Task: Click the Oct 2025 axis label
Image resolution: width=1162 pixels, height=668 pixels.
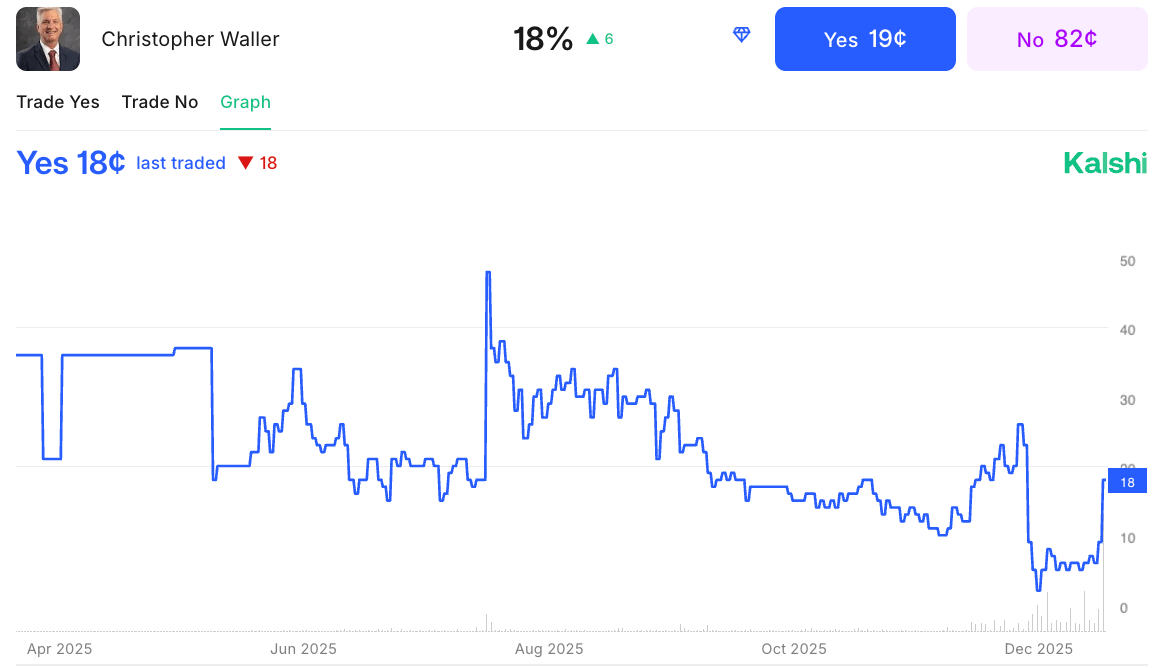Action: (794, 649)
